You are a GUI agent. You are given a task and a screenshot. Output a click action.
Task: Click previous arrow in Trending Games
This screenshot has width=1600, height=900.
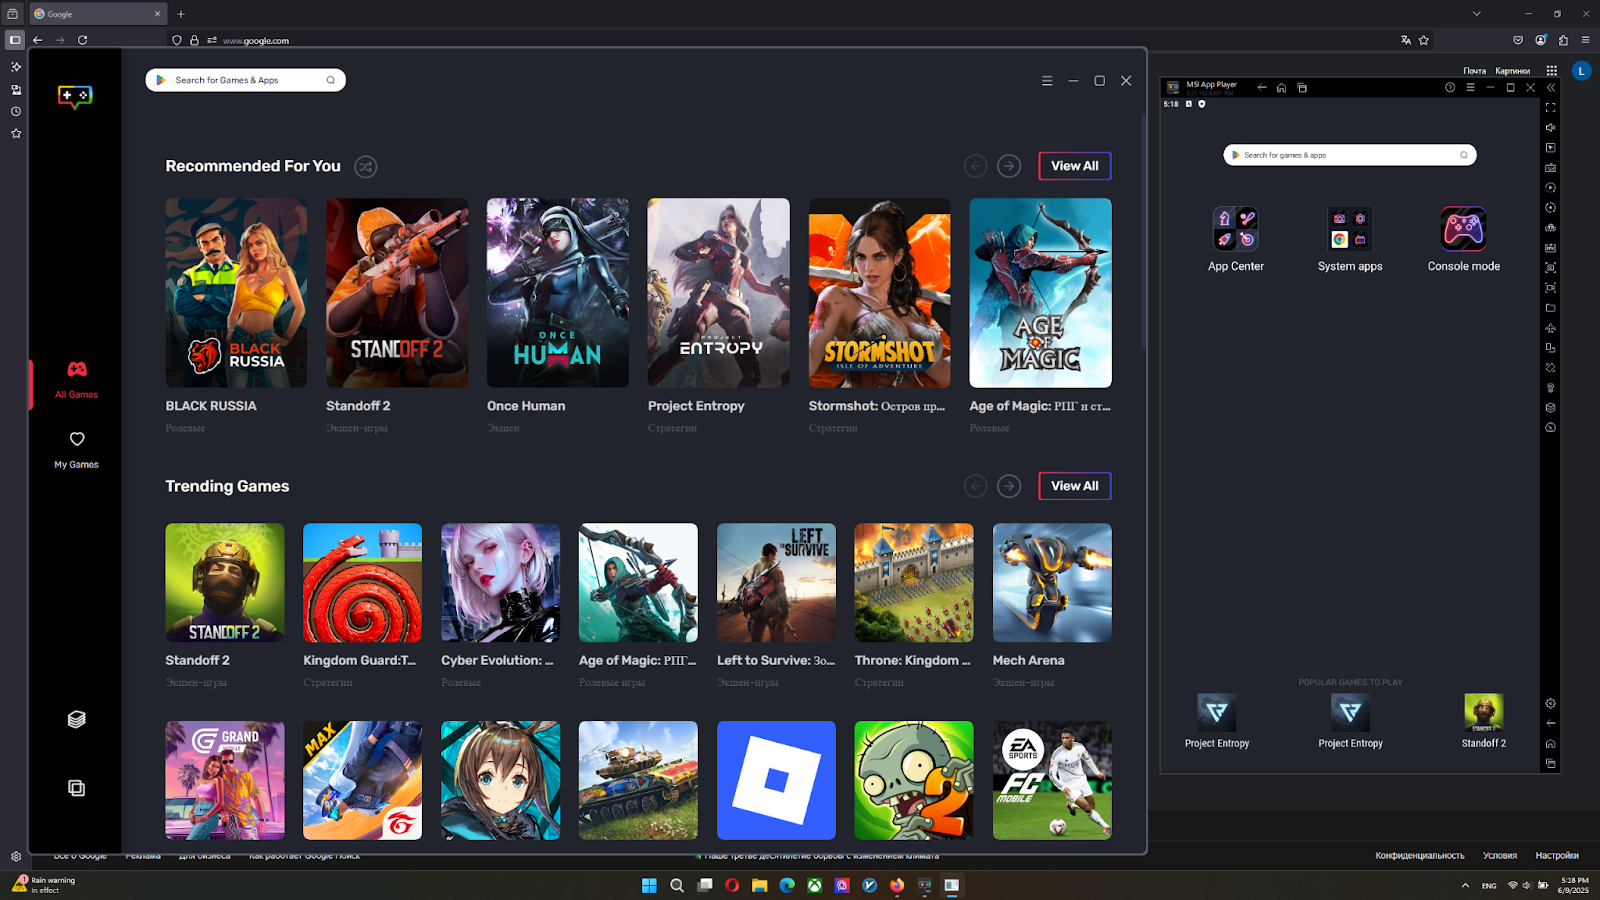975,486
